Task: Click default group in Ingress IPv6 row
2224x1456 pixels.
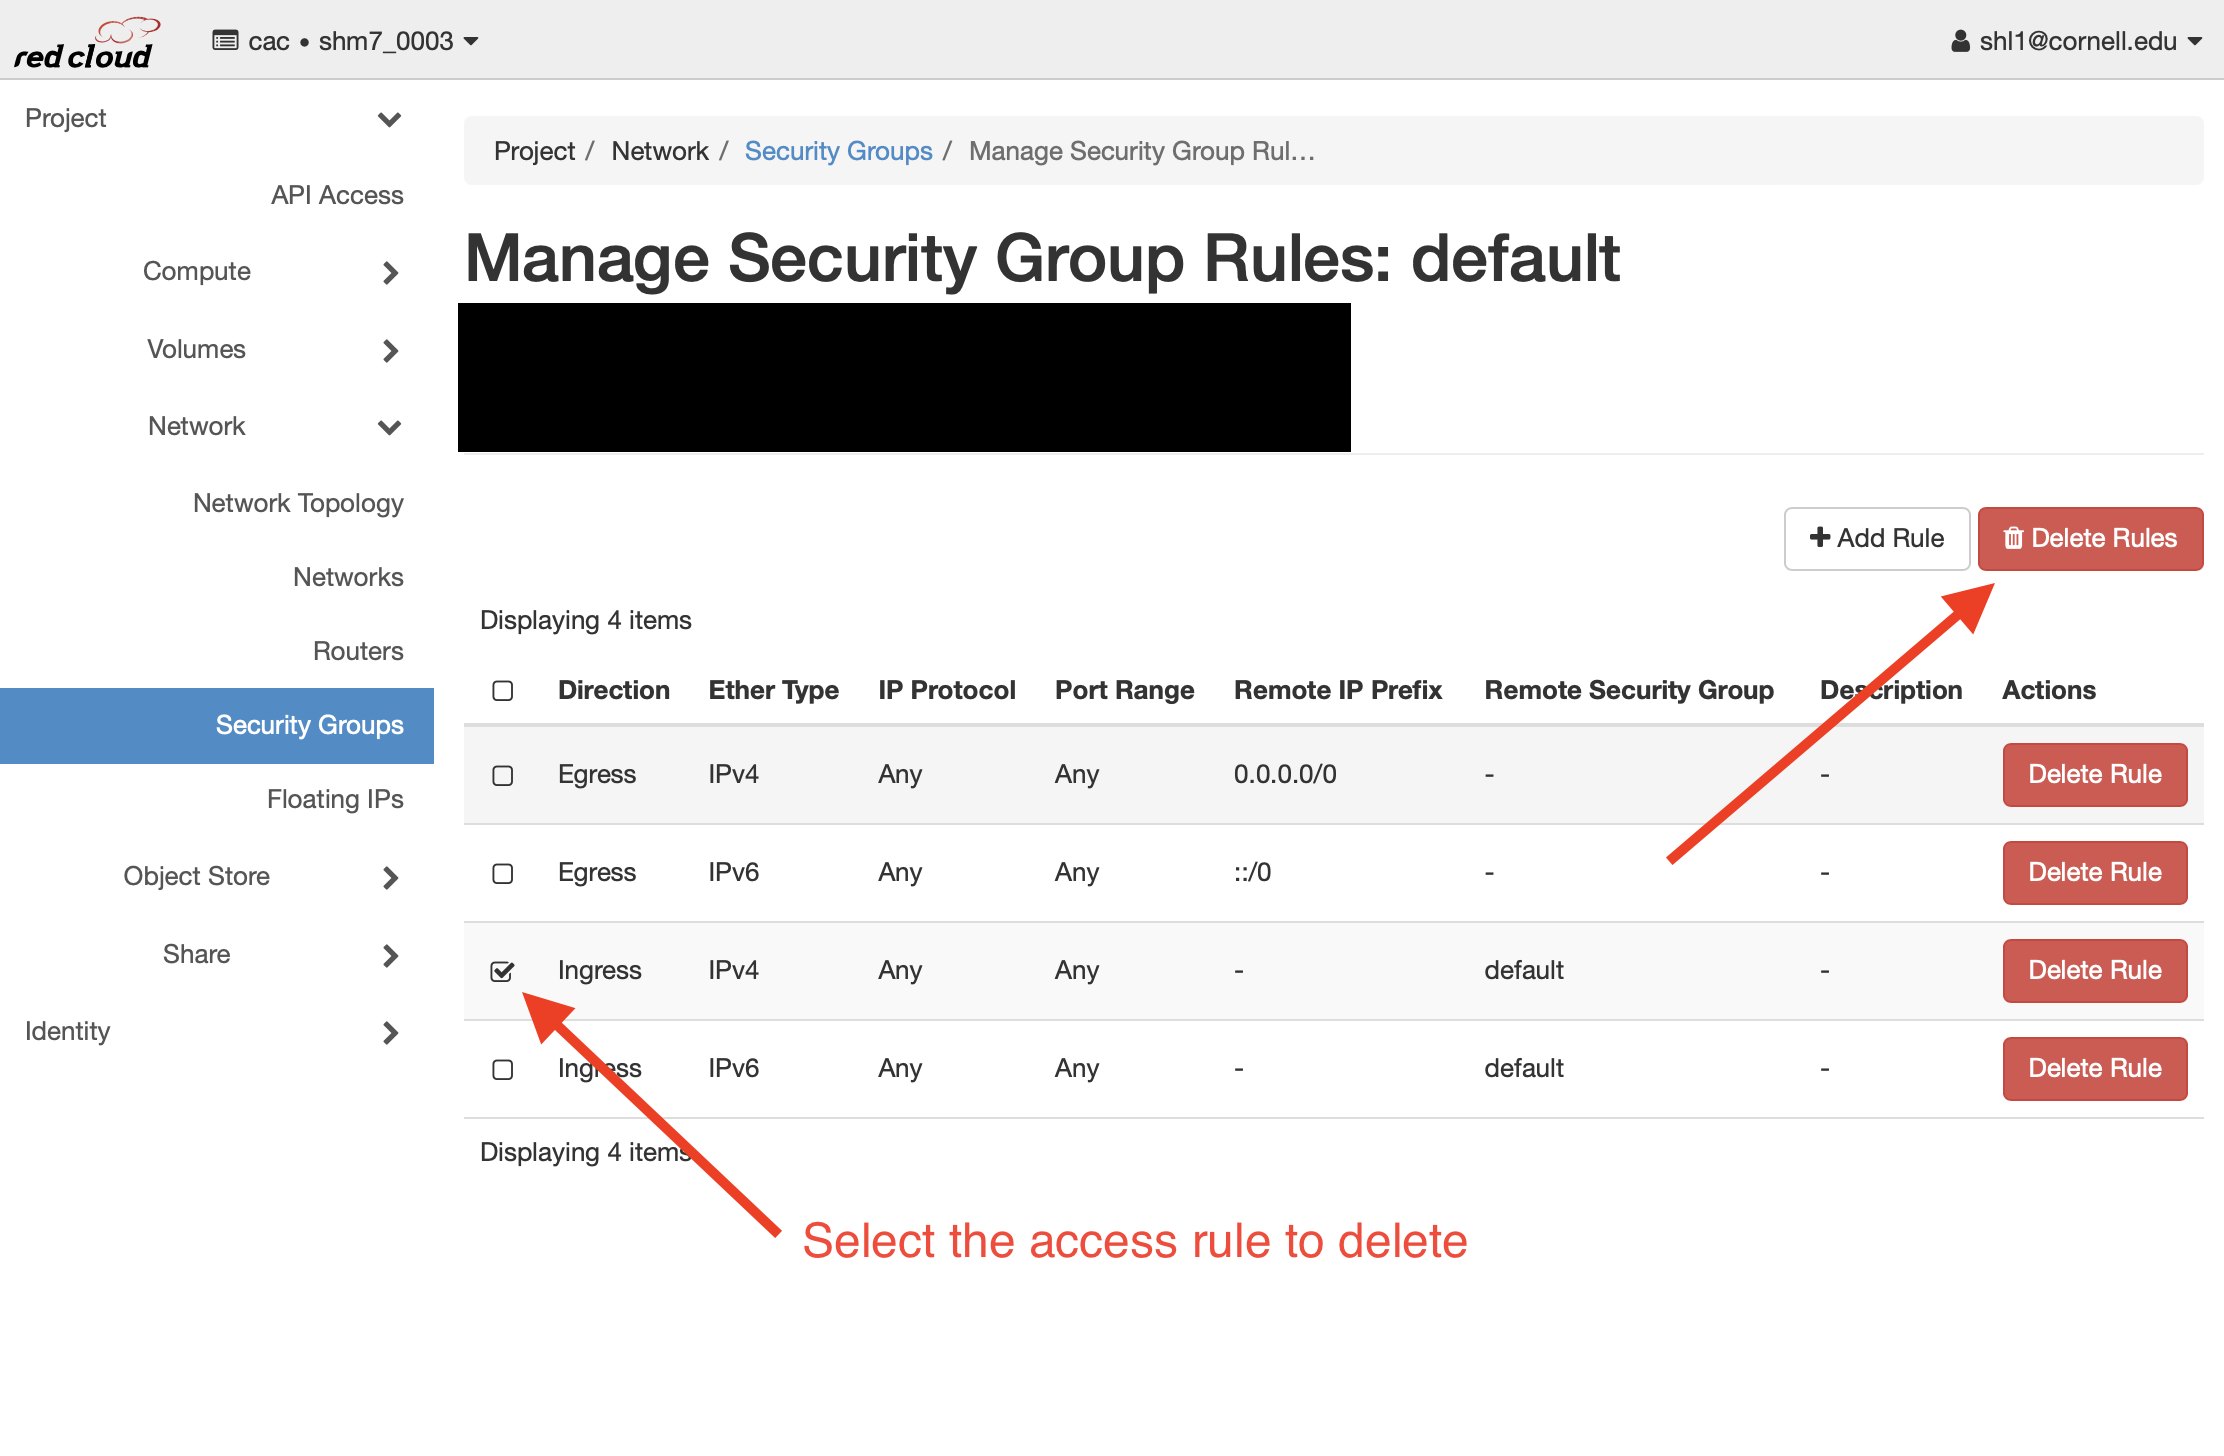Action: point(1523,1068)
